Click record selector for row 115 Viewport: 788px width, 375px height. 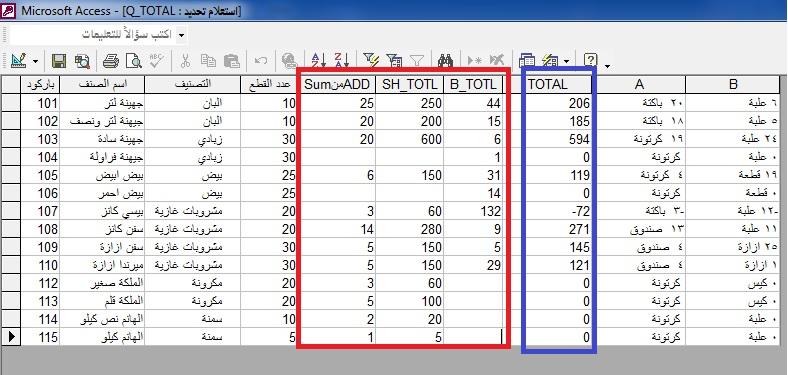click(11, 337)
